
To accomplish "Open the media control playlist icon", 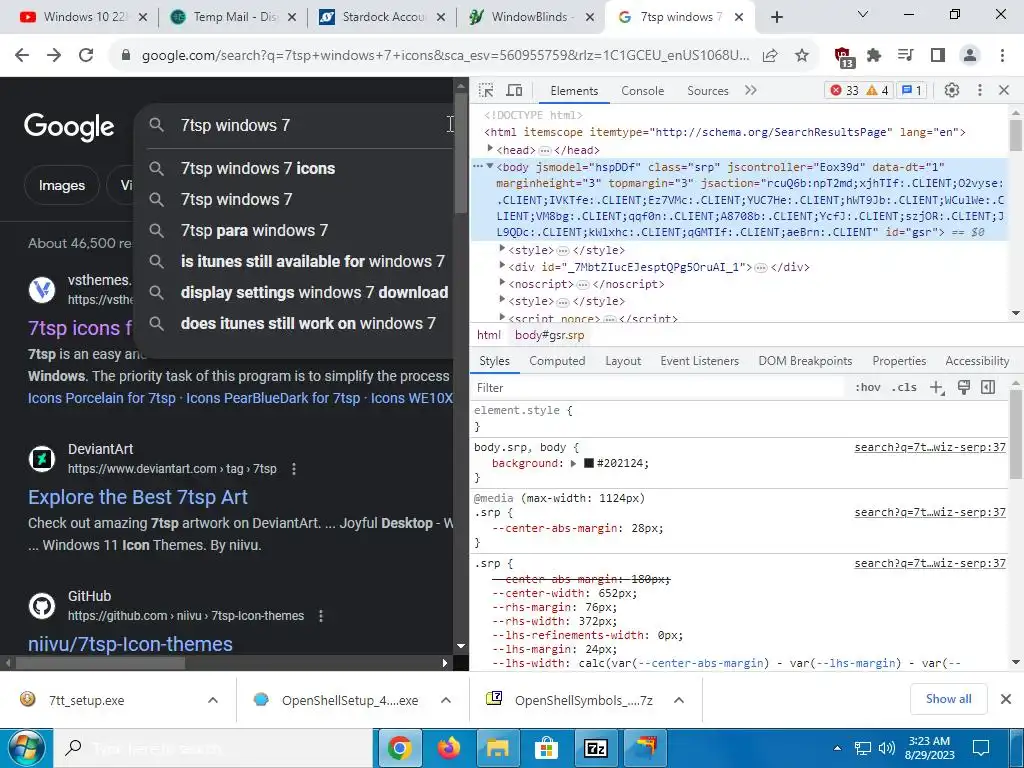I will (905, 56).
